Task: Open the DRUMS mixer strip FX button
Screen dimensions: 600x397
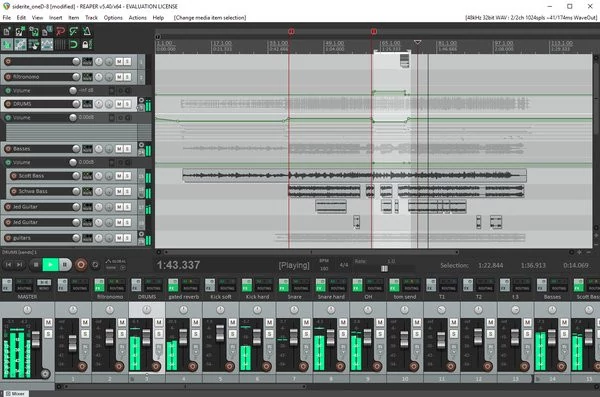Action: click(x=136, y=285)
